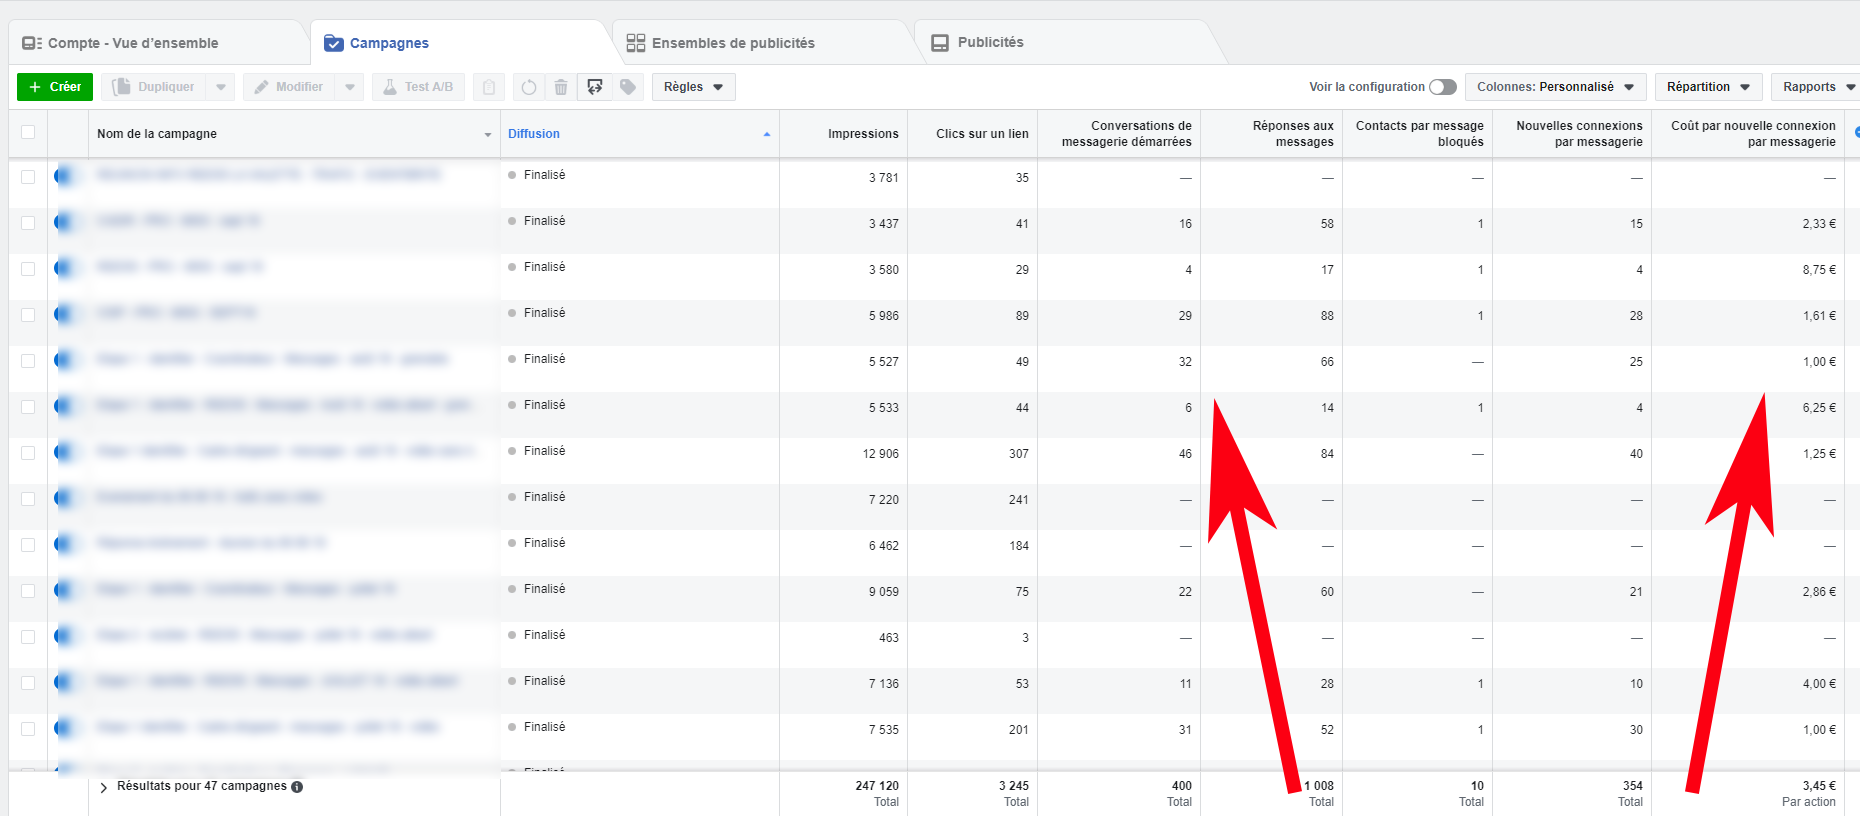Click the account overview tab icon
The height and width of the screenshot is (816, 1860).
click(32, 43)
